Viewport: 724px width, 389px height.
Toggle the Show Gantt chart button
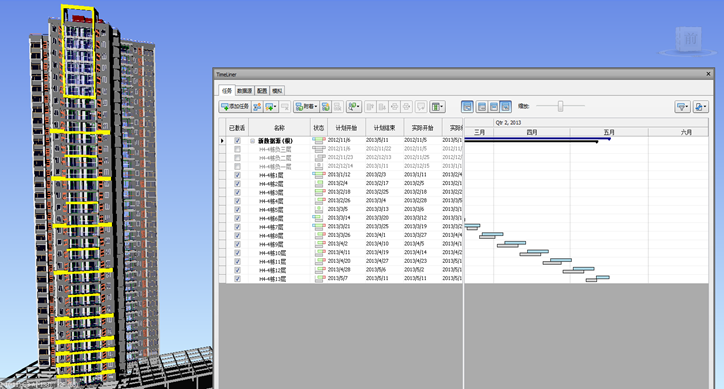(467, 107)
